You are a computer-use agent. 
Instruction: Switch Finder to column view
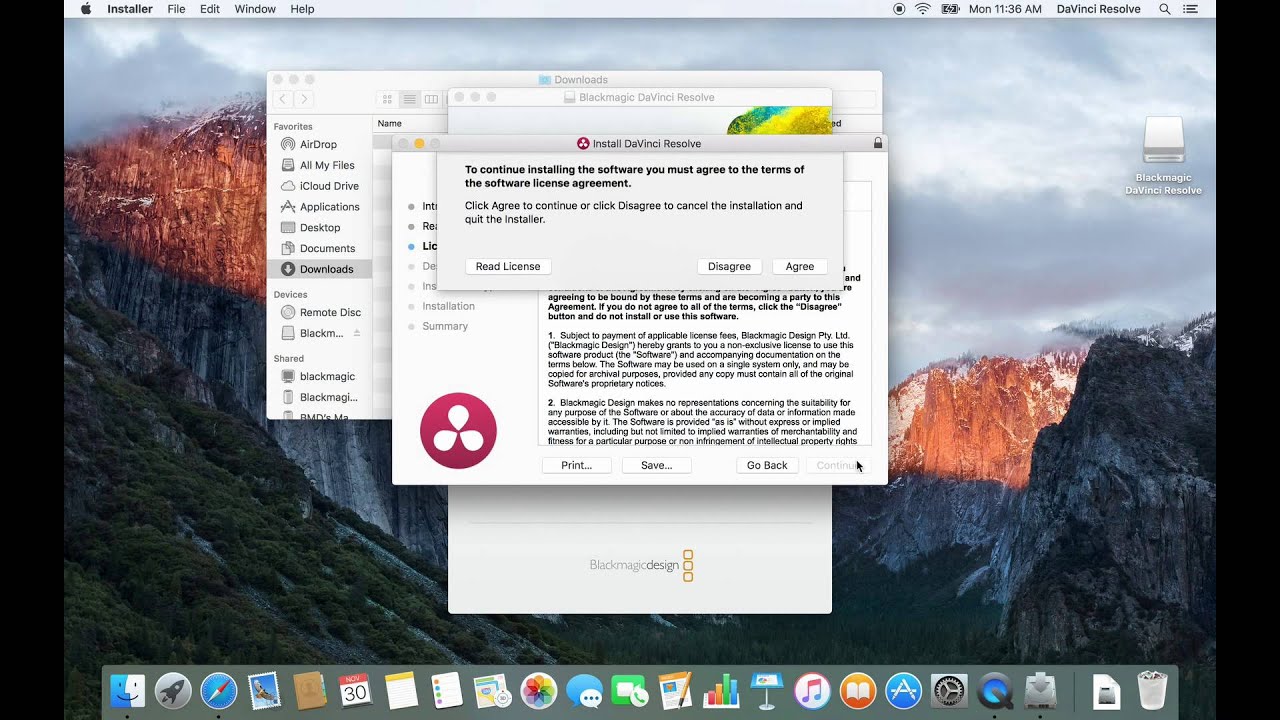(x=431, y=99)
